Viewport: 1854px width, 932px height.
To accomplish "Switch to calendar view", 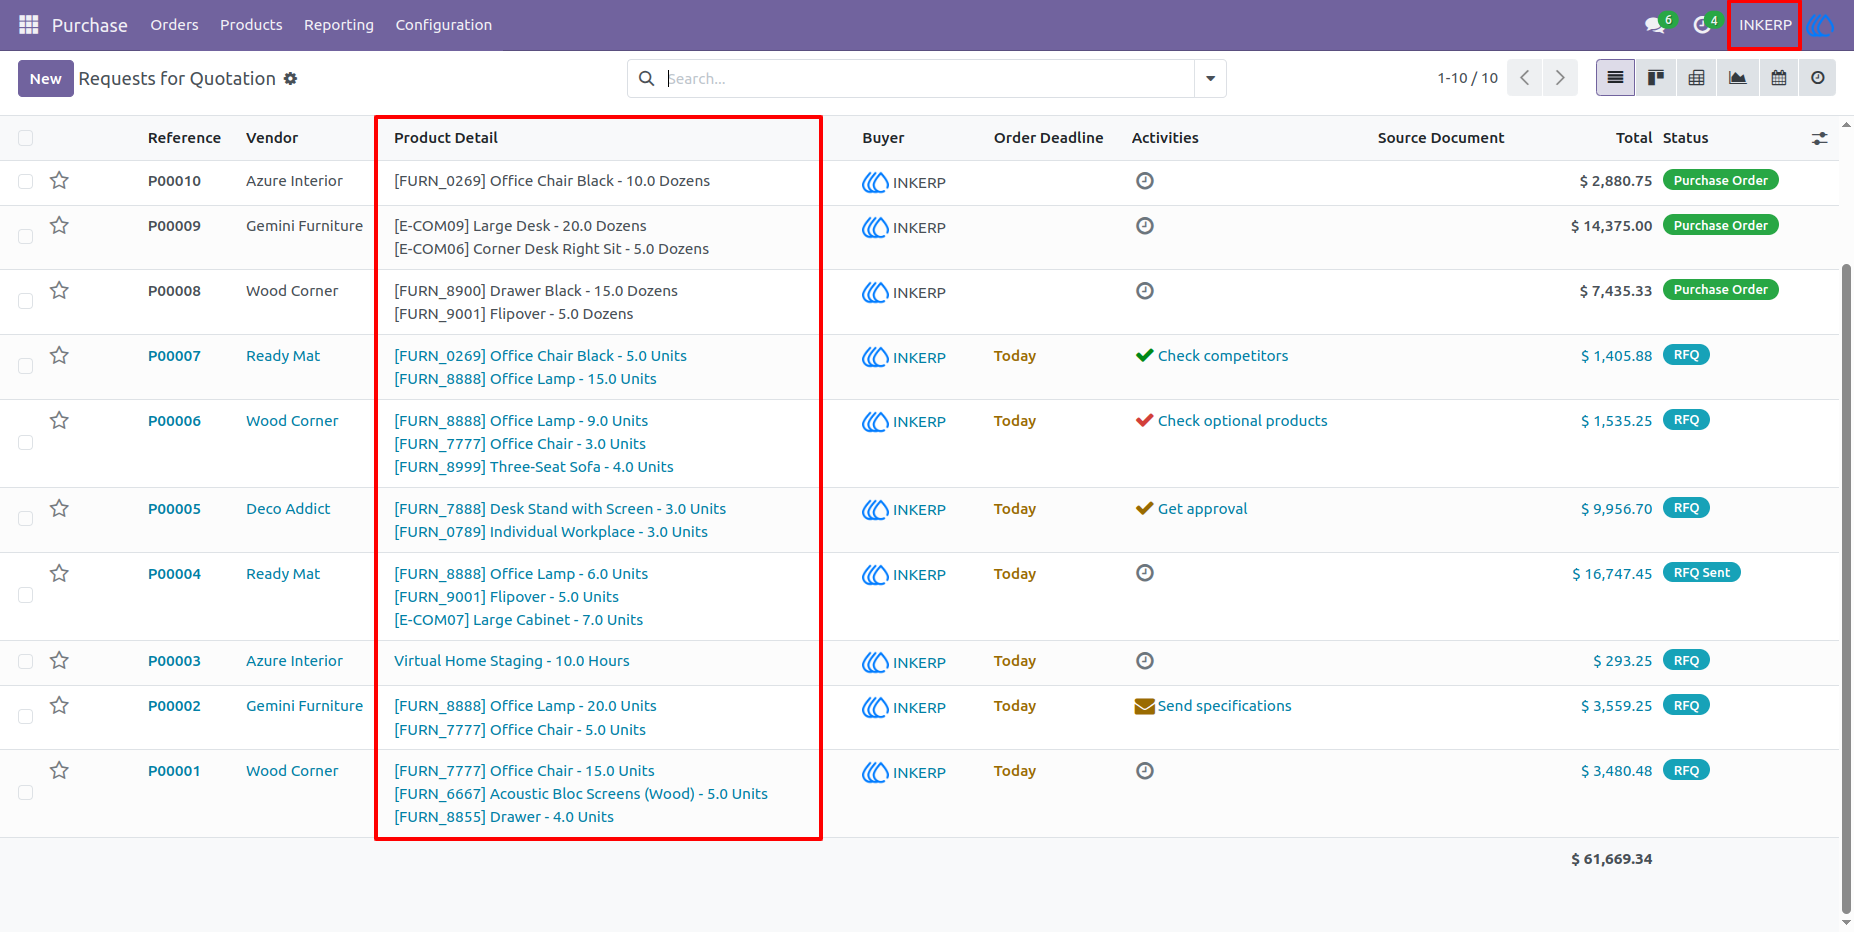I will (1779, 78).
